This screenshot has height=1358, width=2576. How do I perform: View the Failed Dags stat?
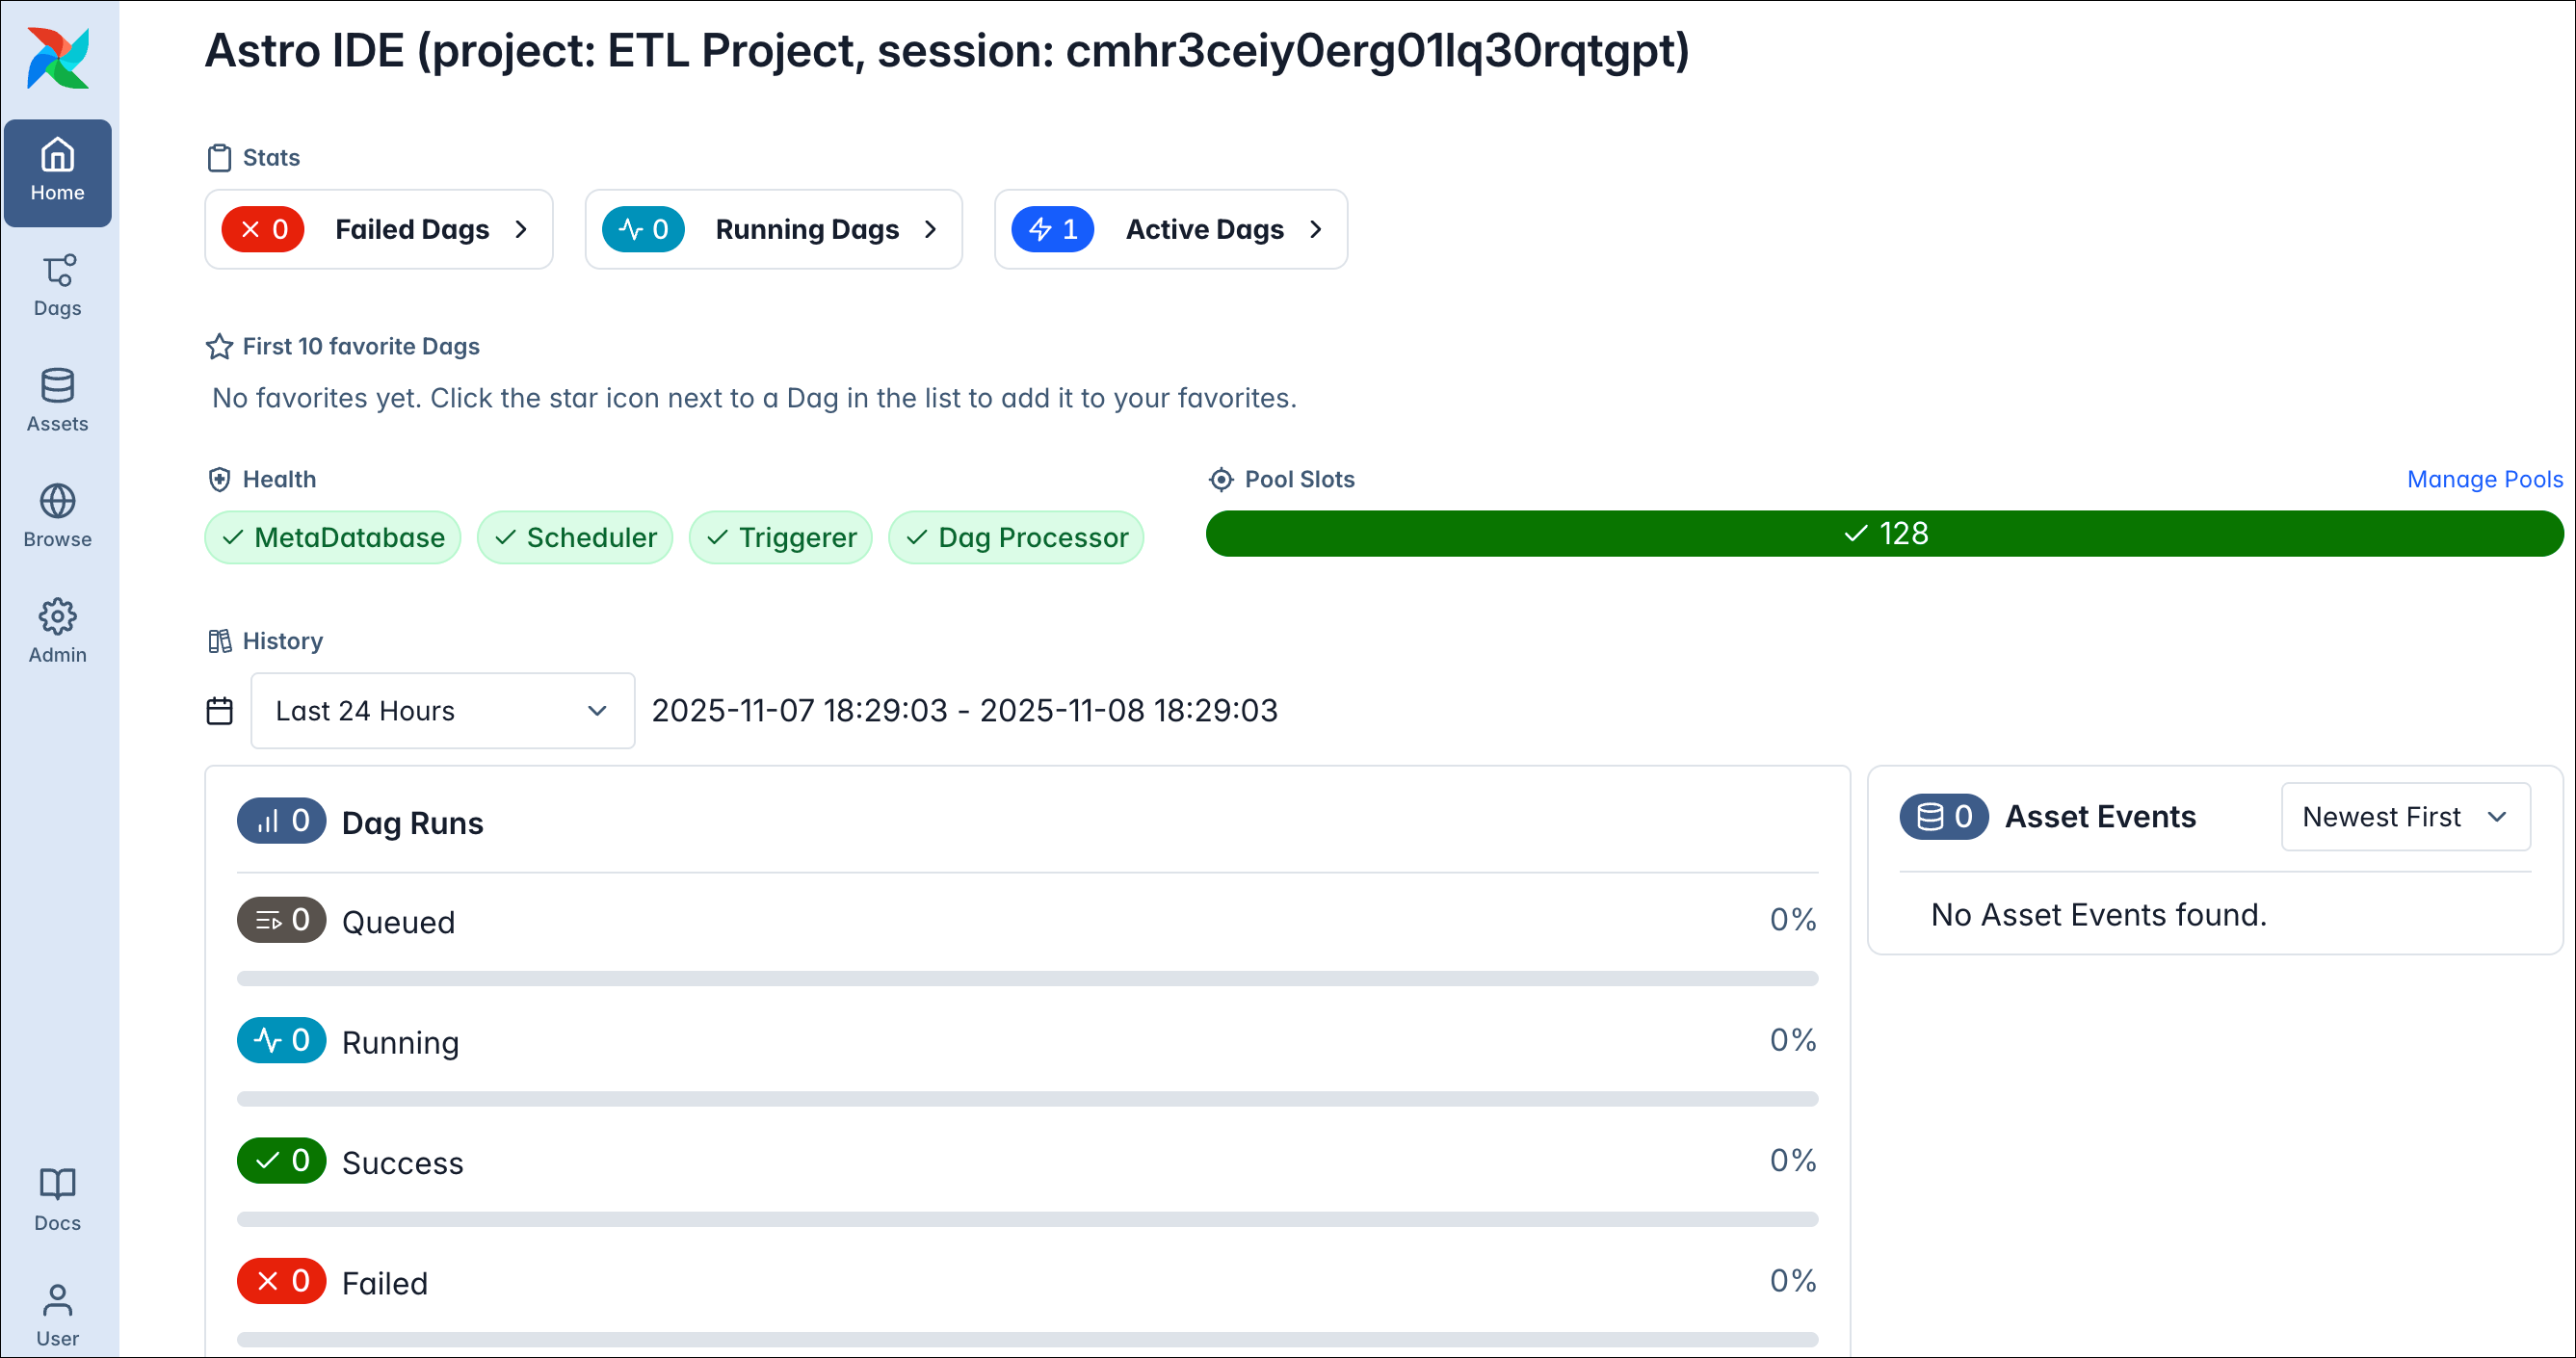coord(379,230)
